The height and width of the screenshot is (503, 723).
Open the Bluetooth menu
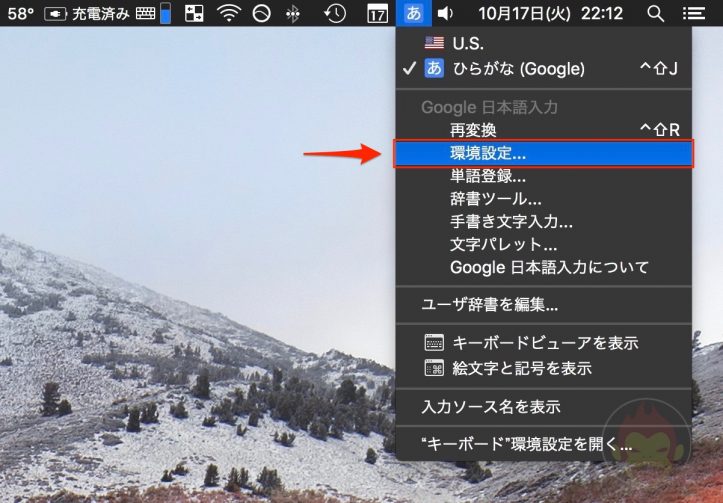(x=292, y=14)
